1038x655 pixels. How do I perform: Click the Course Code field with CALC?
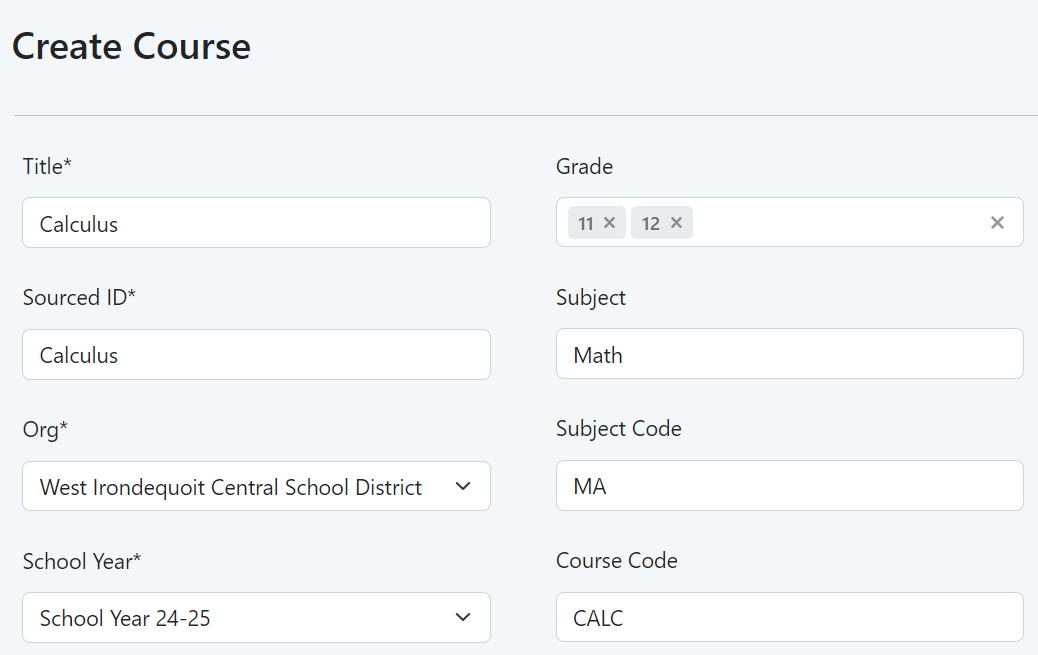[x=789, y=618]
